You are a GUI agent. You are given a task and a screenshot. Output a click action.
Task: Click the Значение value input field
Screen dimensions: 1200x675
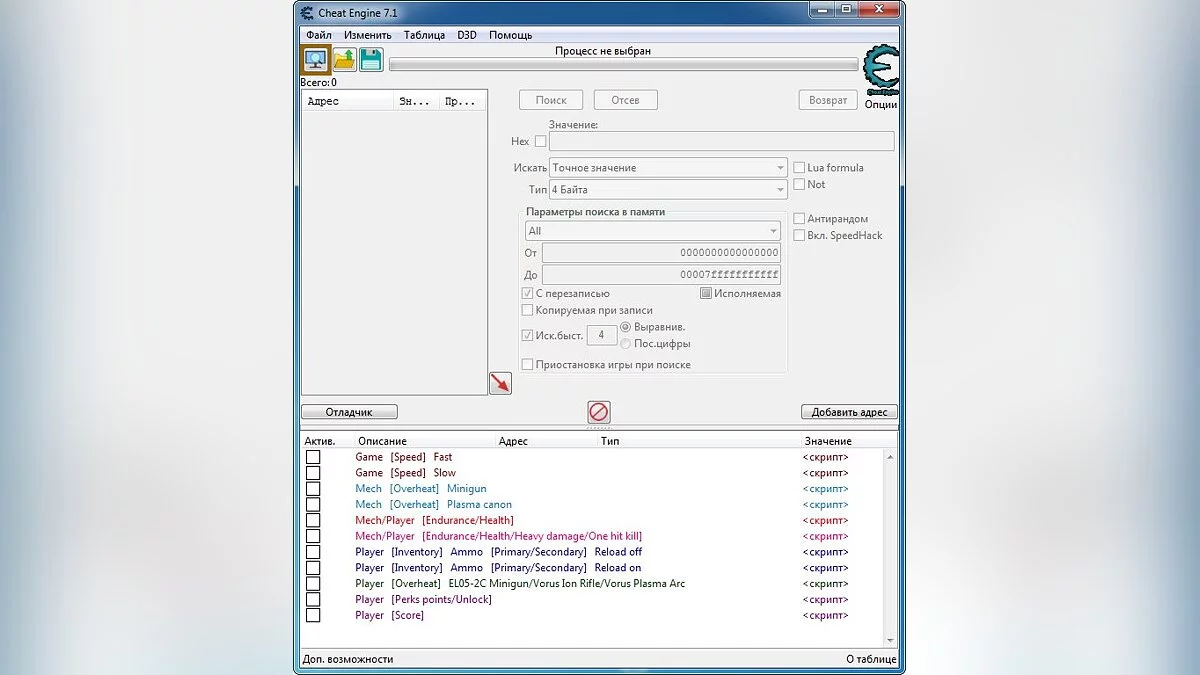point(721,142)
